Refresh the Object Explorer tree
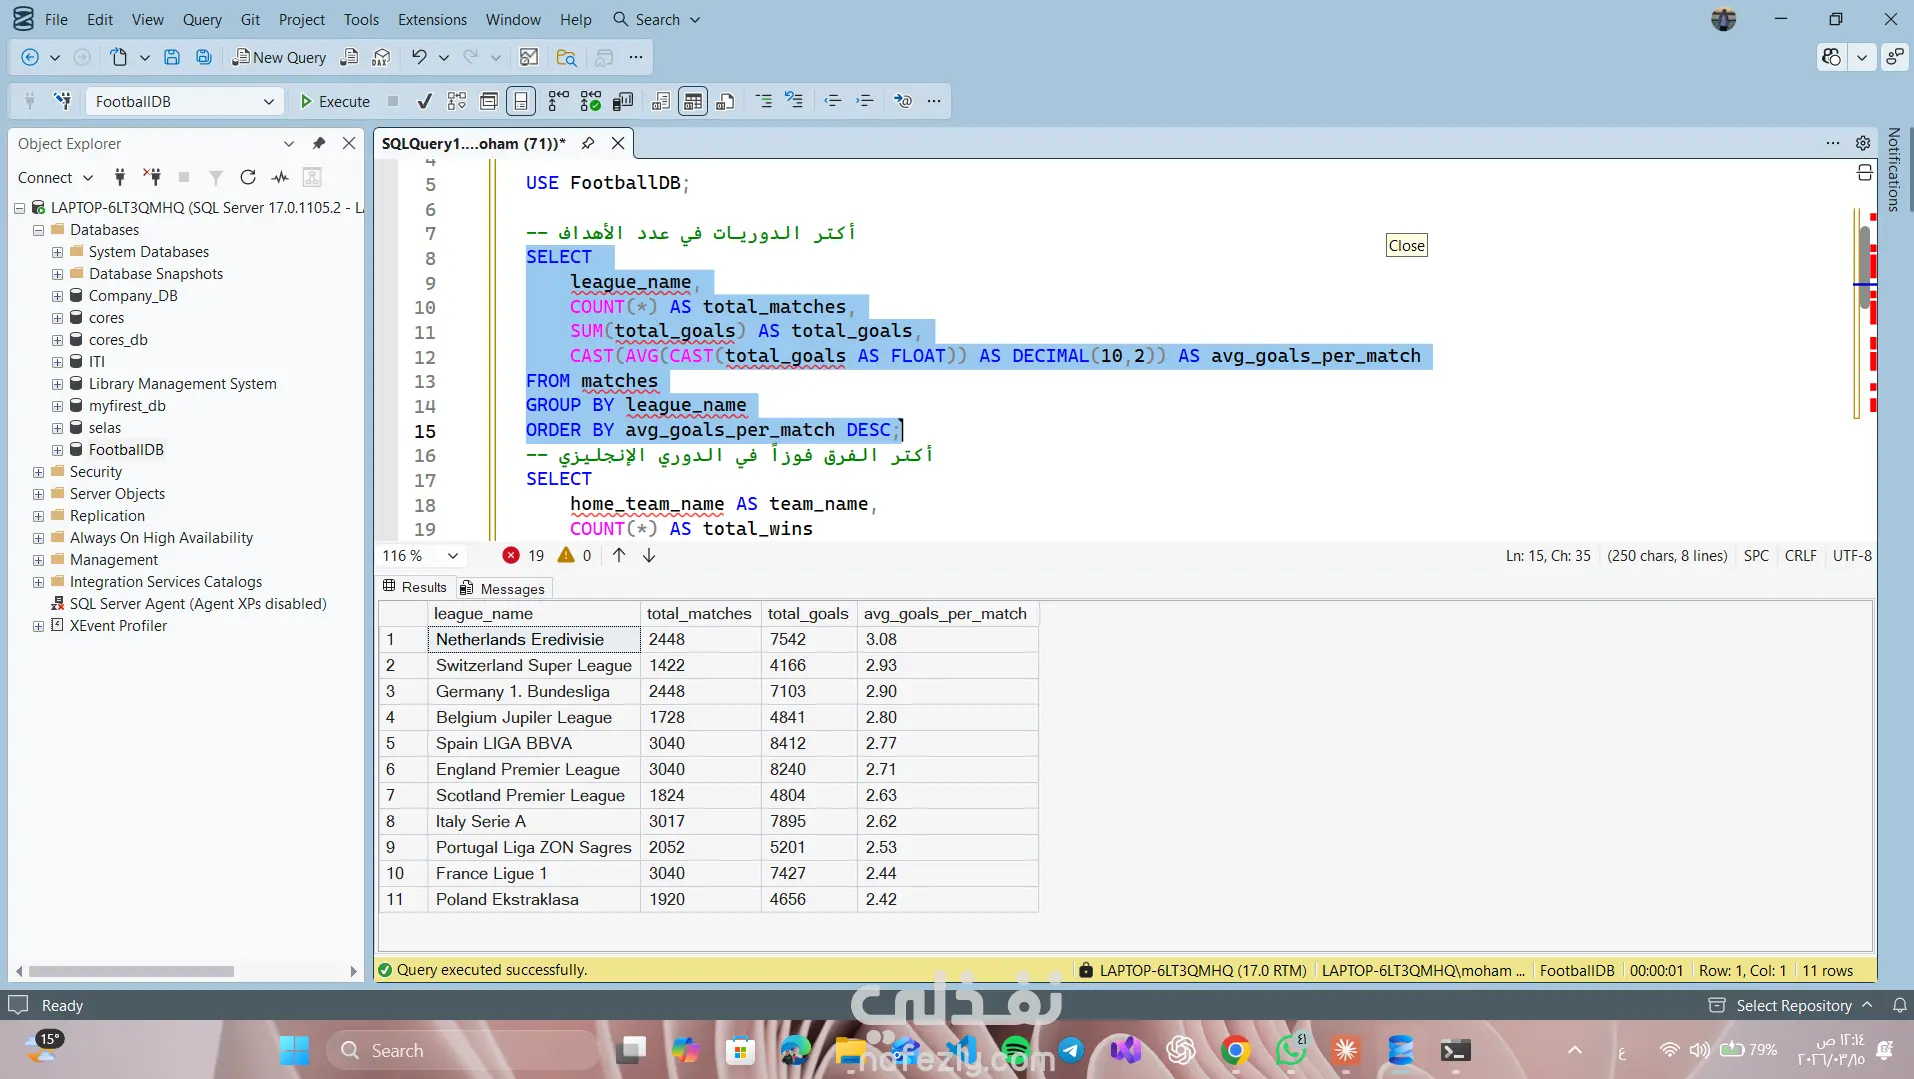1914x1079 pixels. [x=248, y=177]
